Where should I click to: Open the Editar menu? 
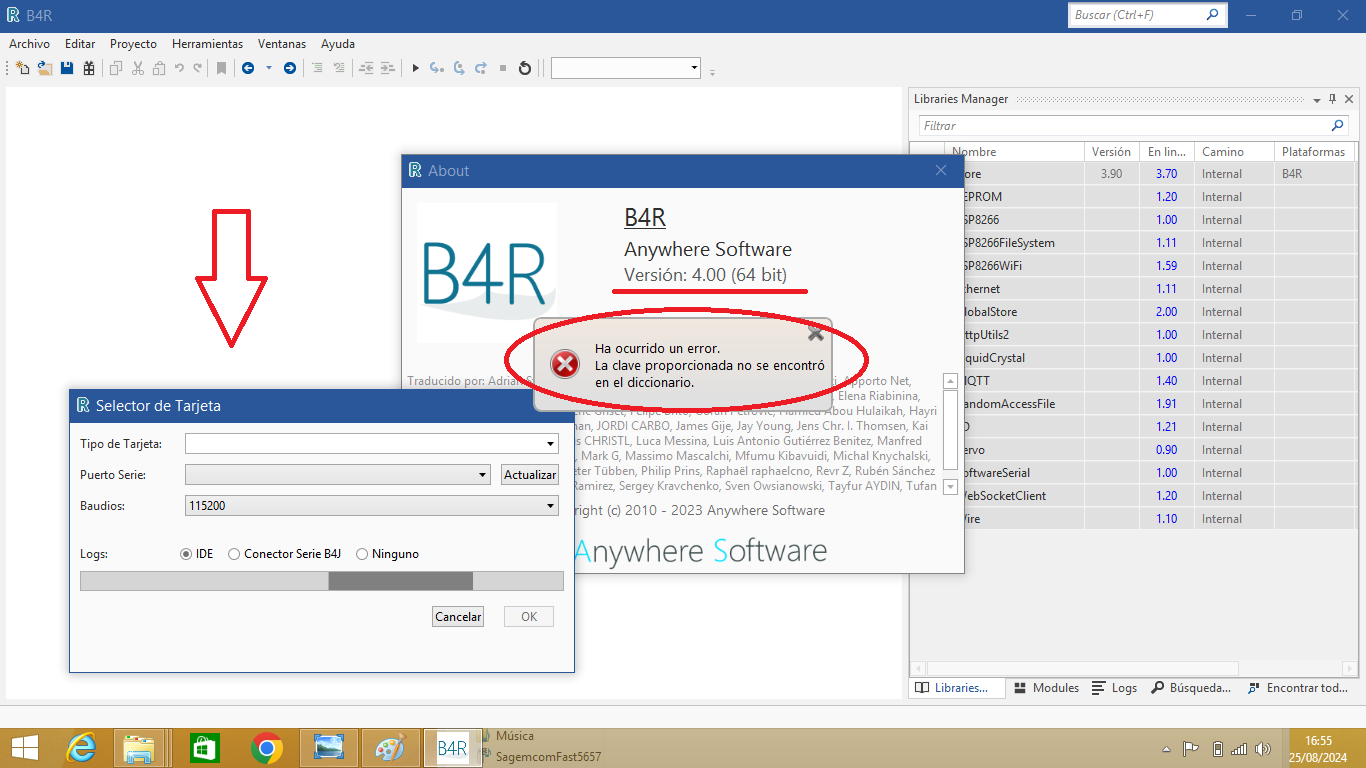[80, 44]
